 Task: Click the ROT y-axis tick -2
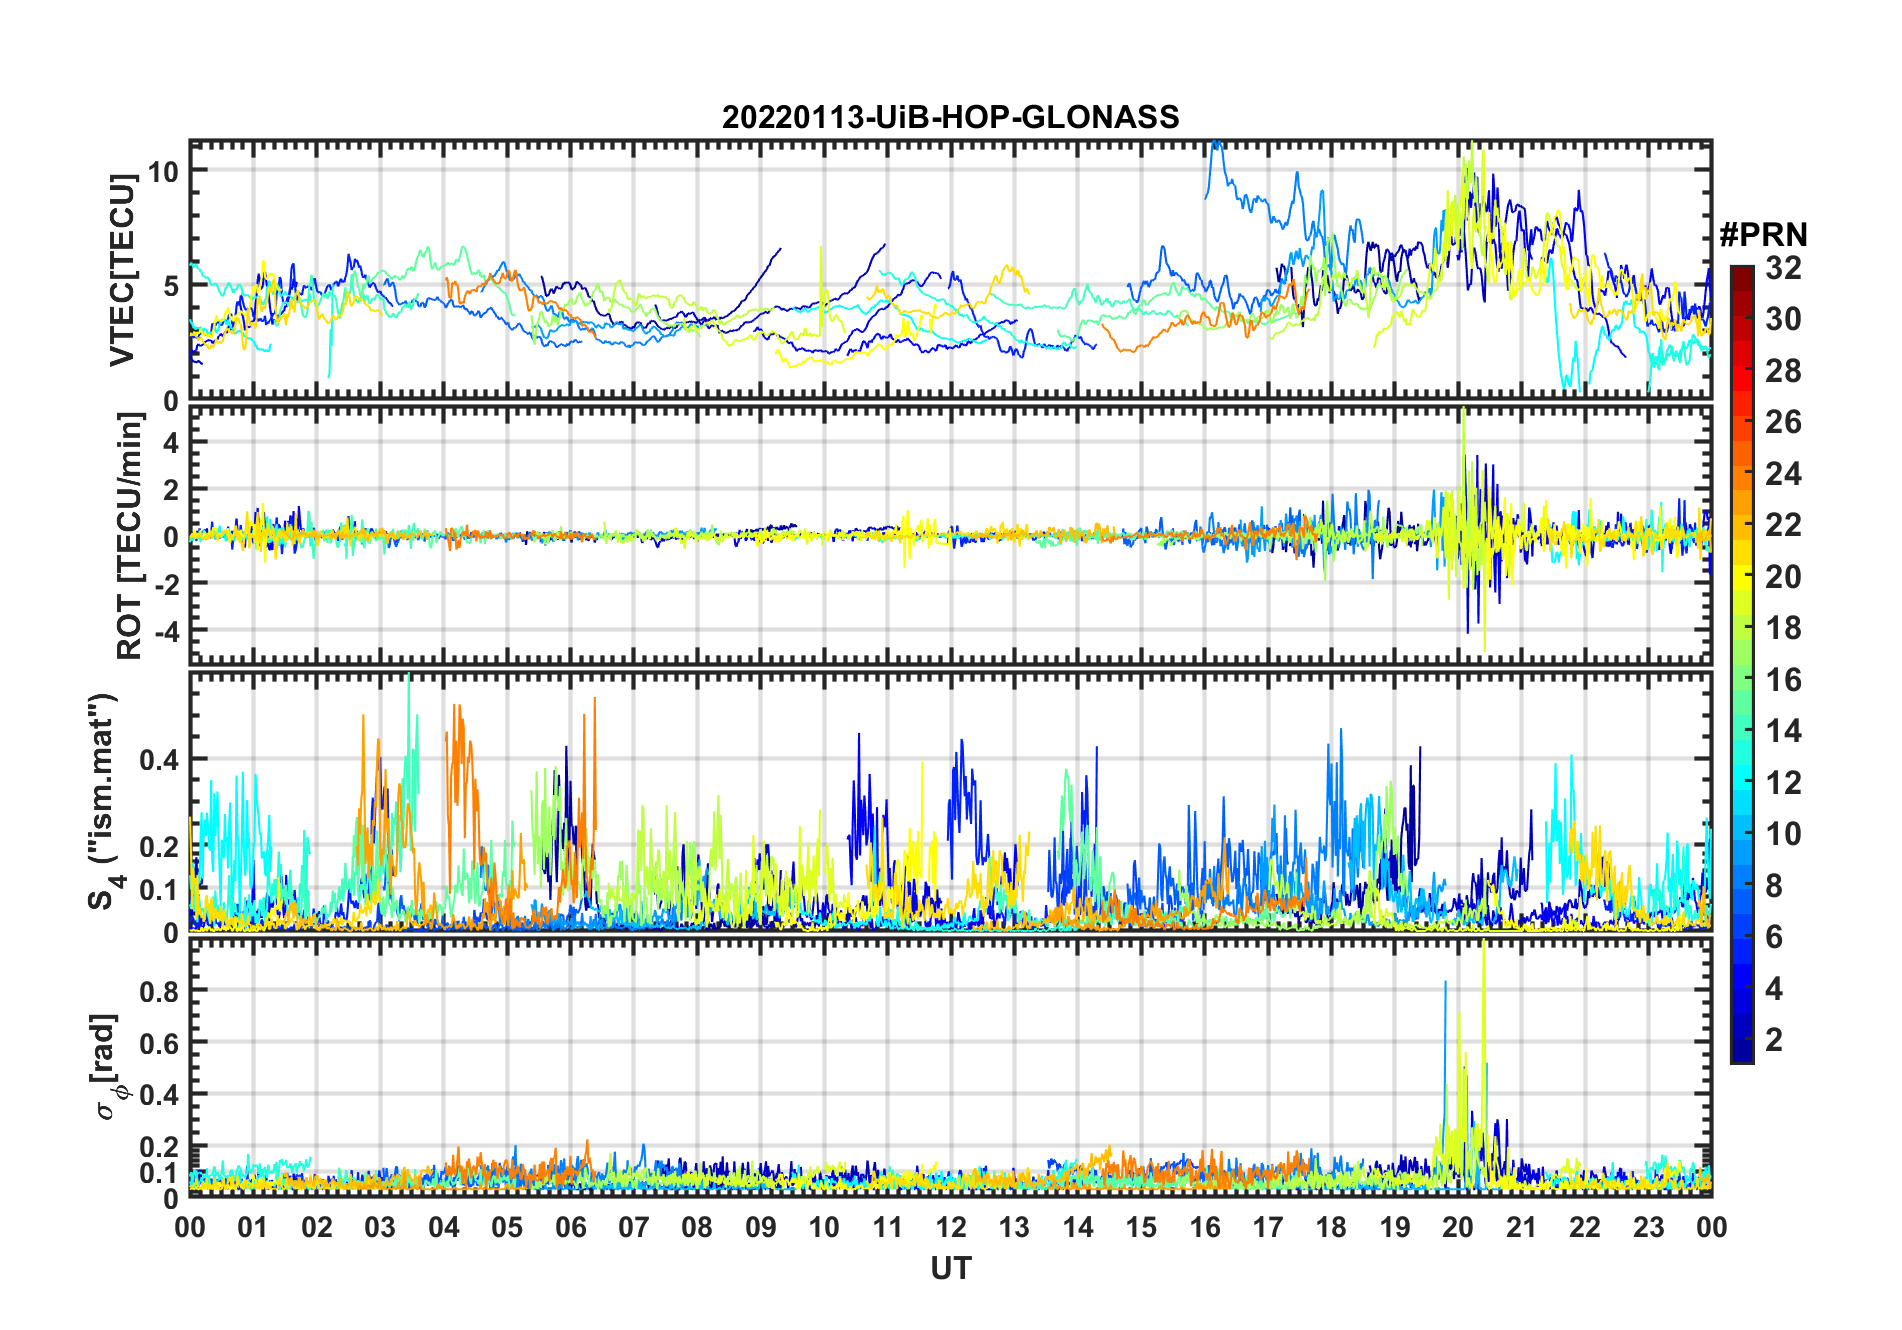[x=166, y=584]
